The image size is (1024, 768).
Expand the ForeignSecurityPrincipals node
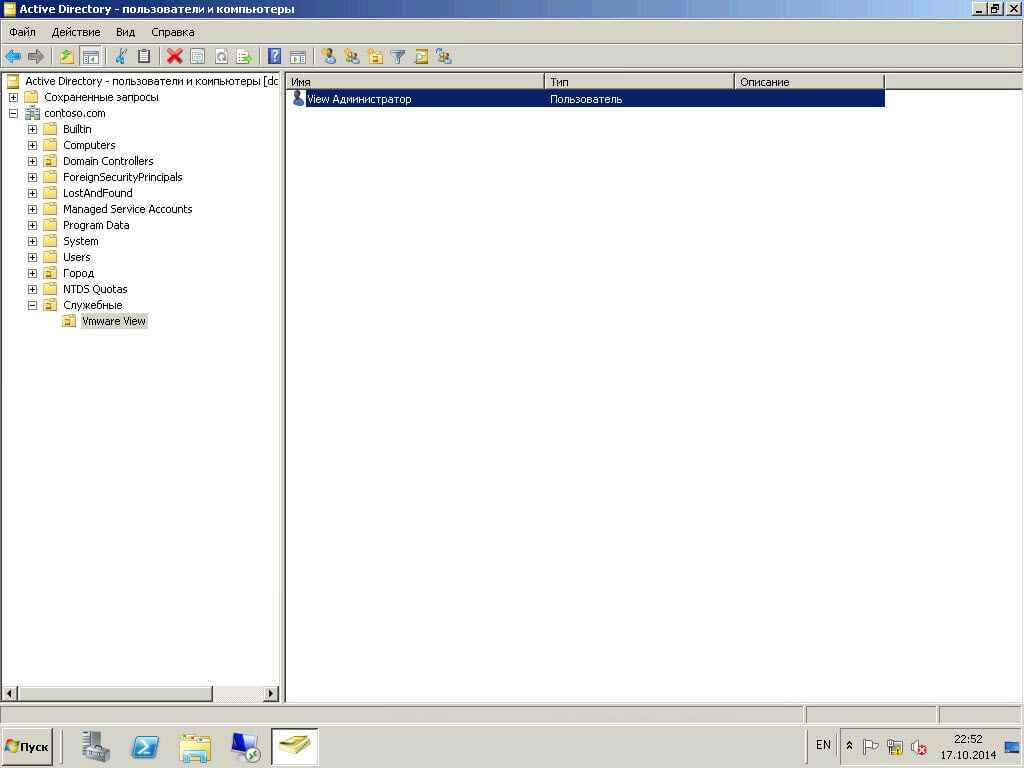coord(32,177)
